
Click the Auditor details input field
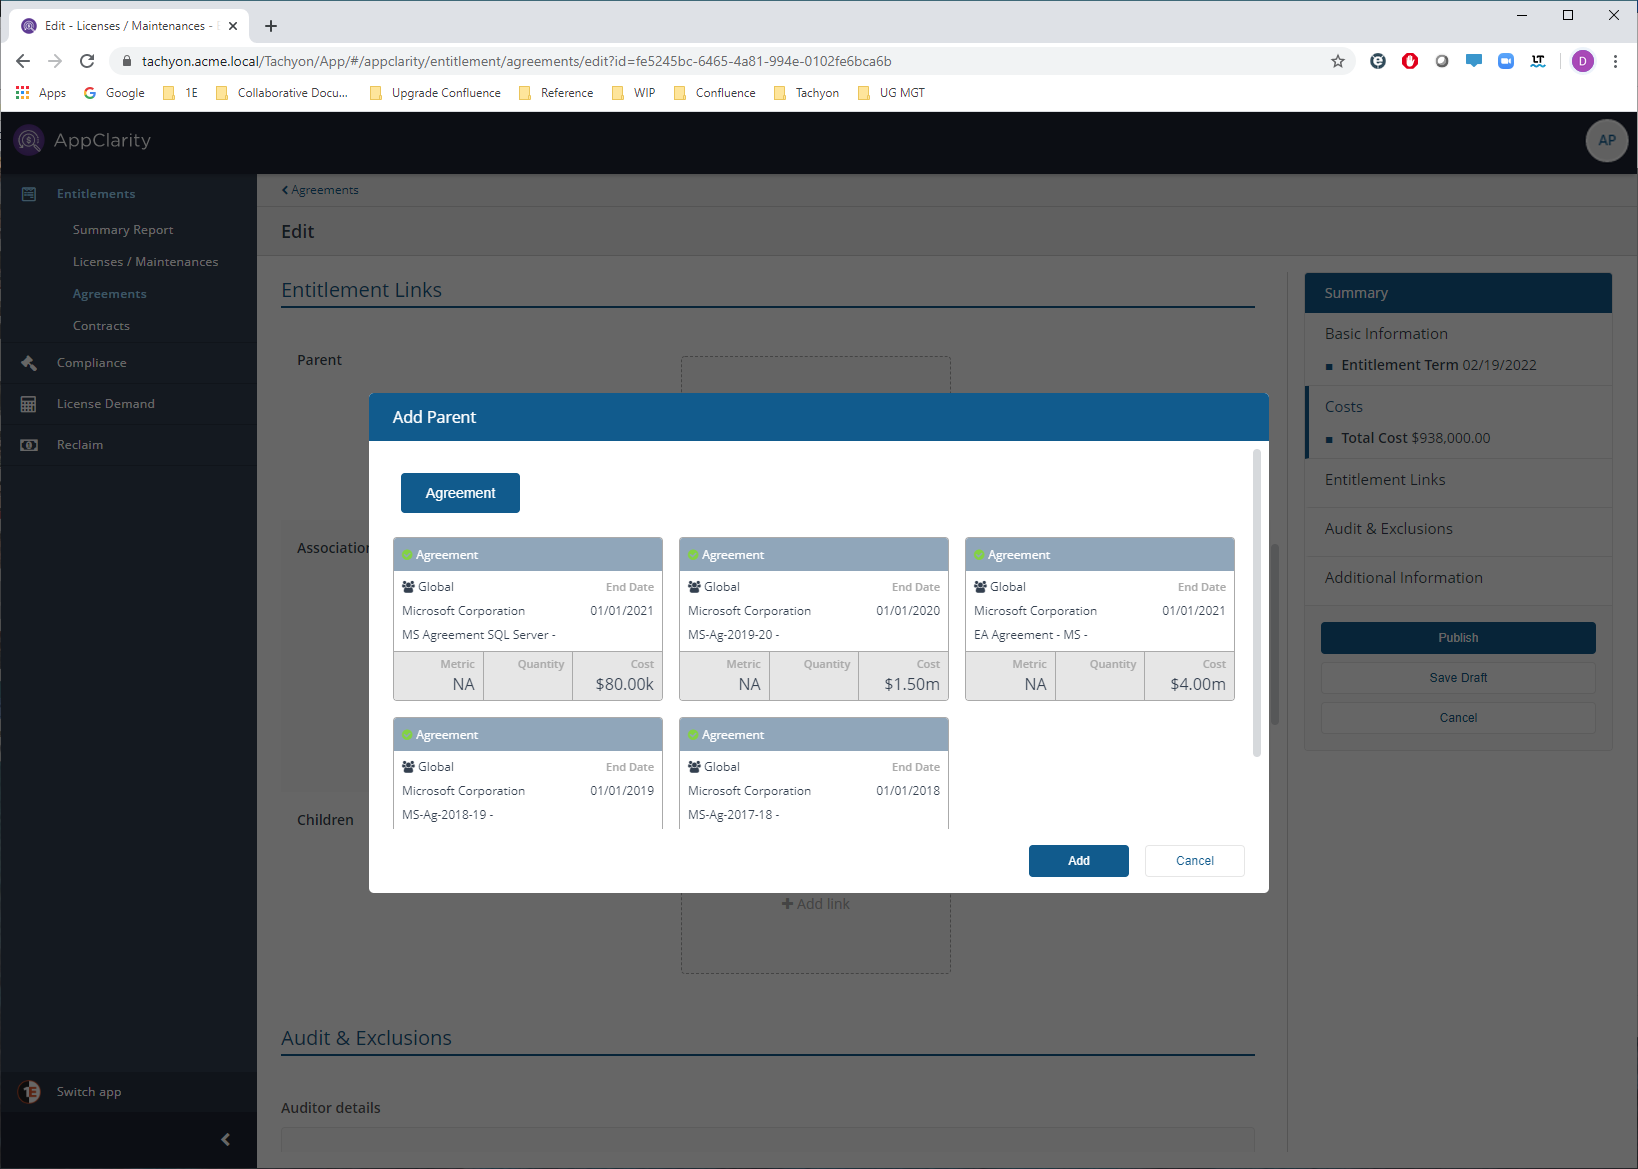coord(767,1139)
